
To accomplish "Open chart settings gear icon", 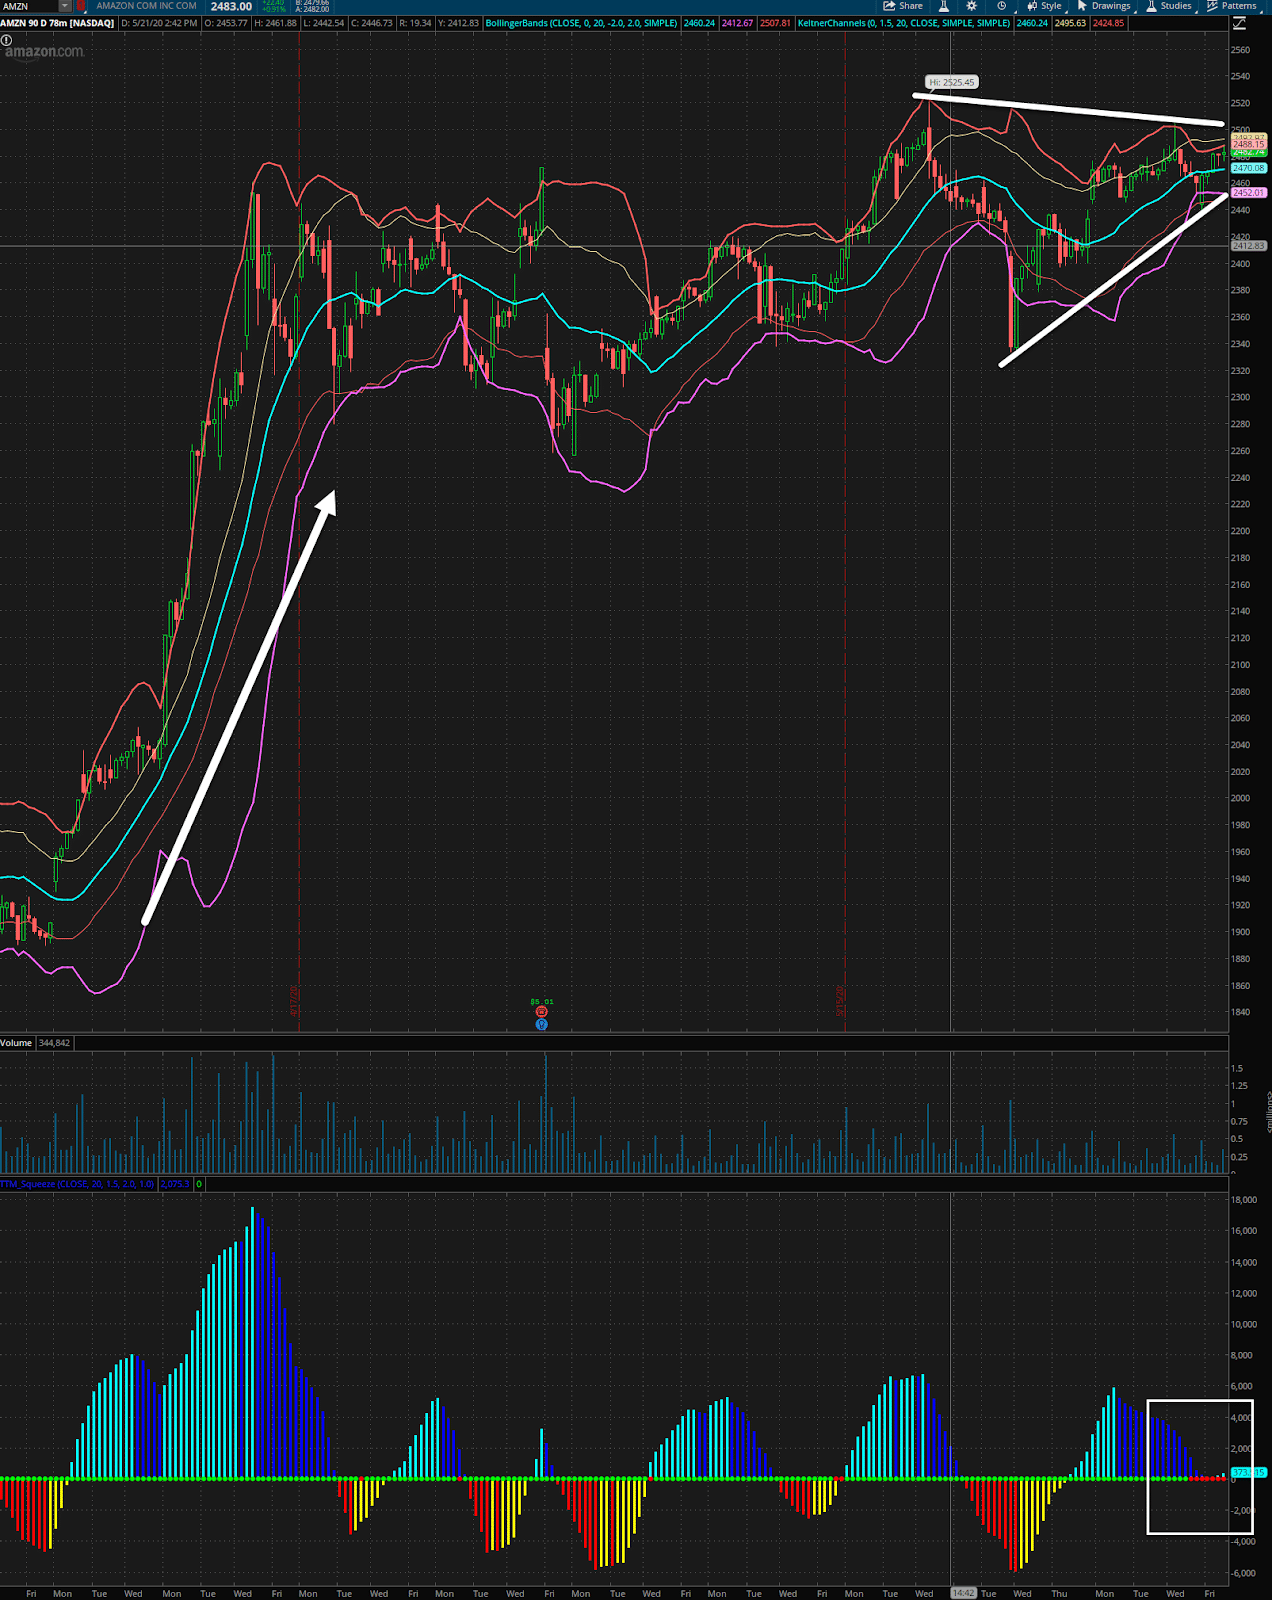I will [x=972, y=6].
